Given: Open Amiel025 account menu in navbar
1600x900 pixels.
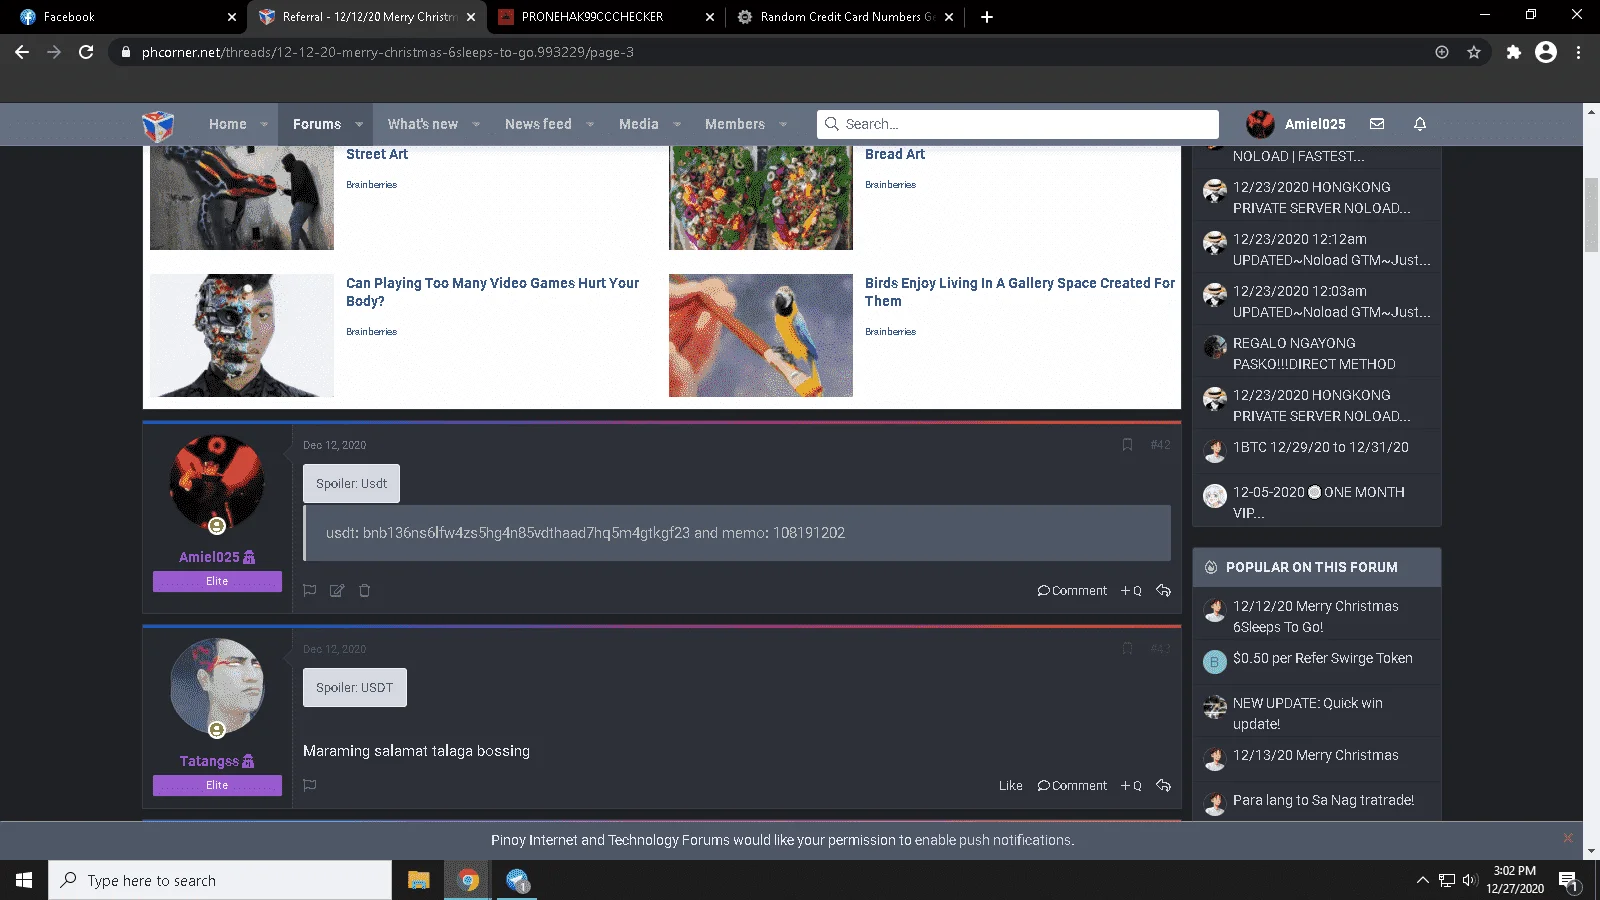Looking at the screenshot, I should tap(1296, 124).
